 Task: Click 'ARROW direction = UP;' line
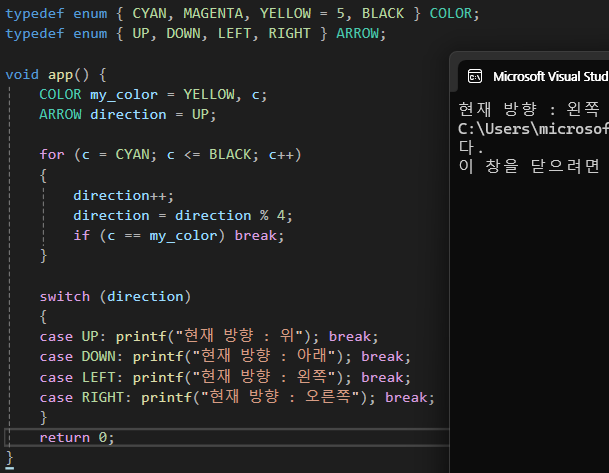pos(128,115)
